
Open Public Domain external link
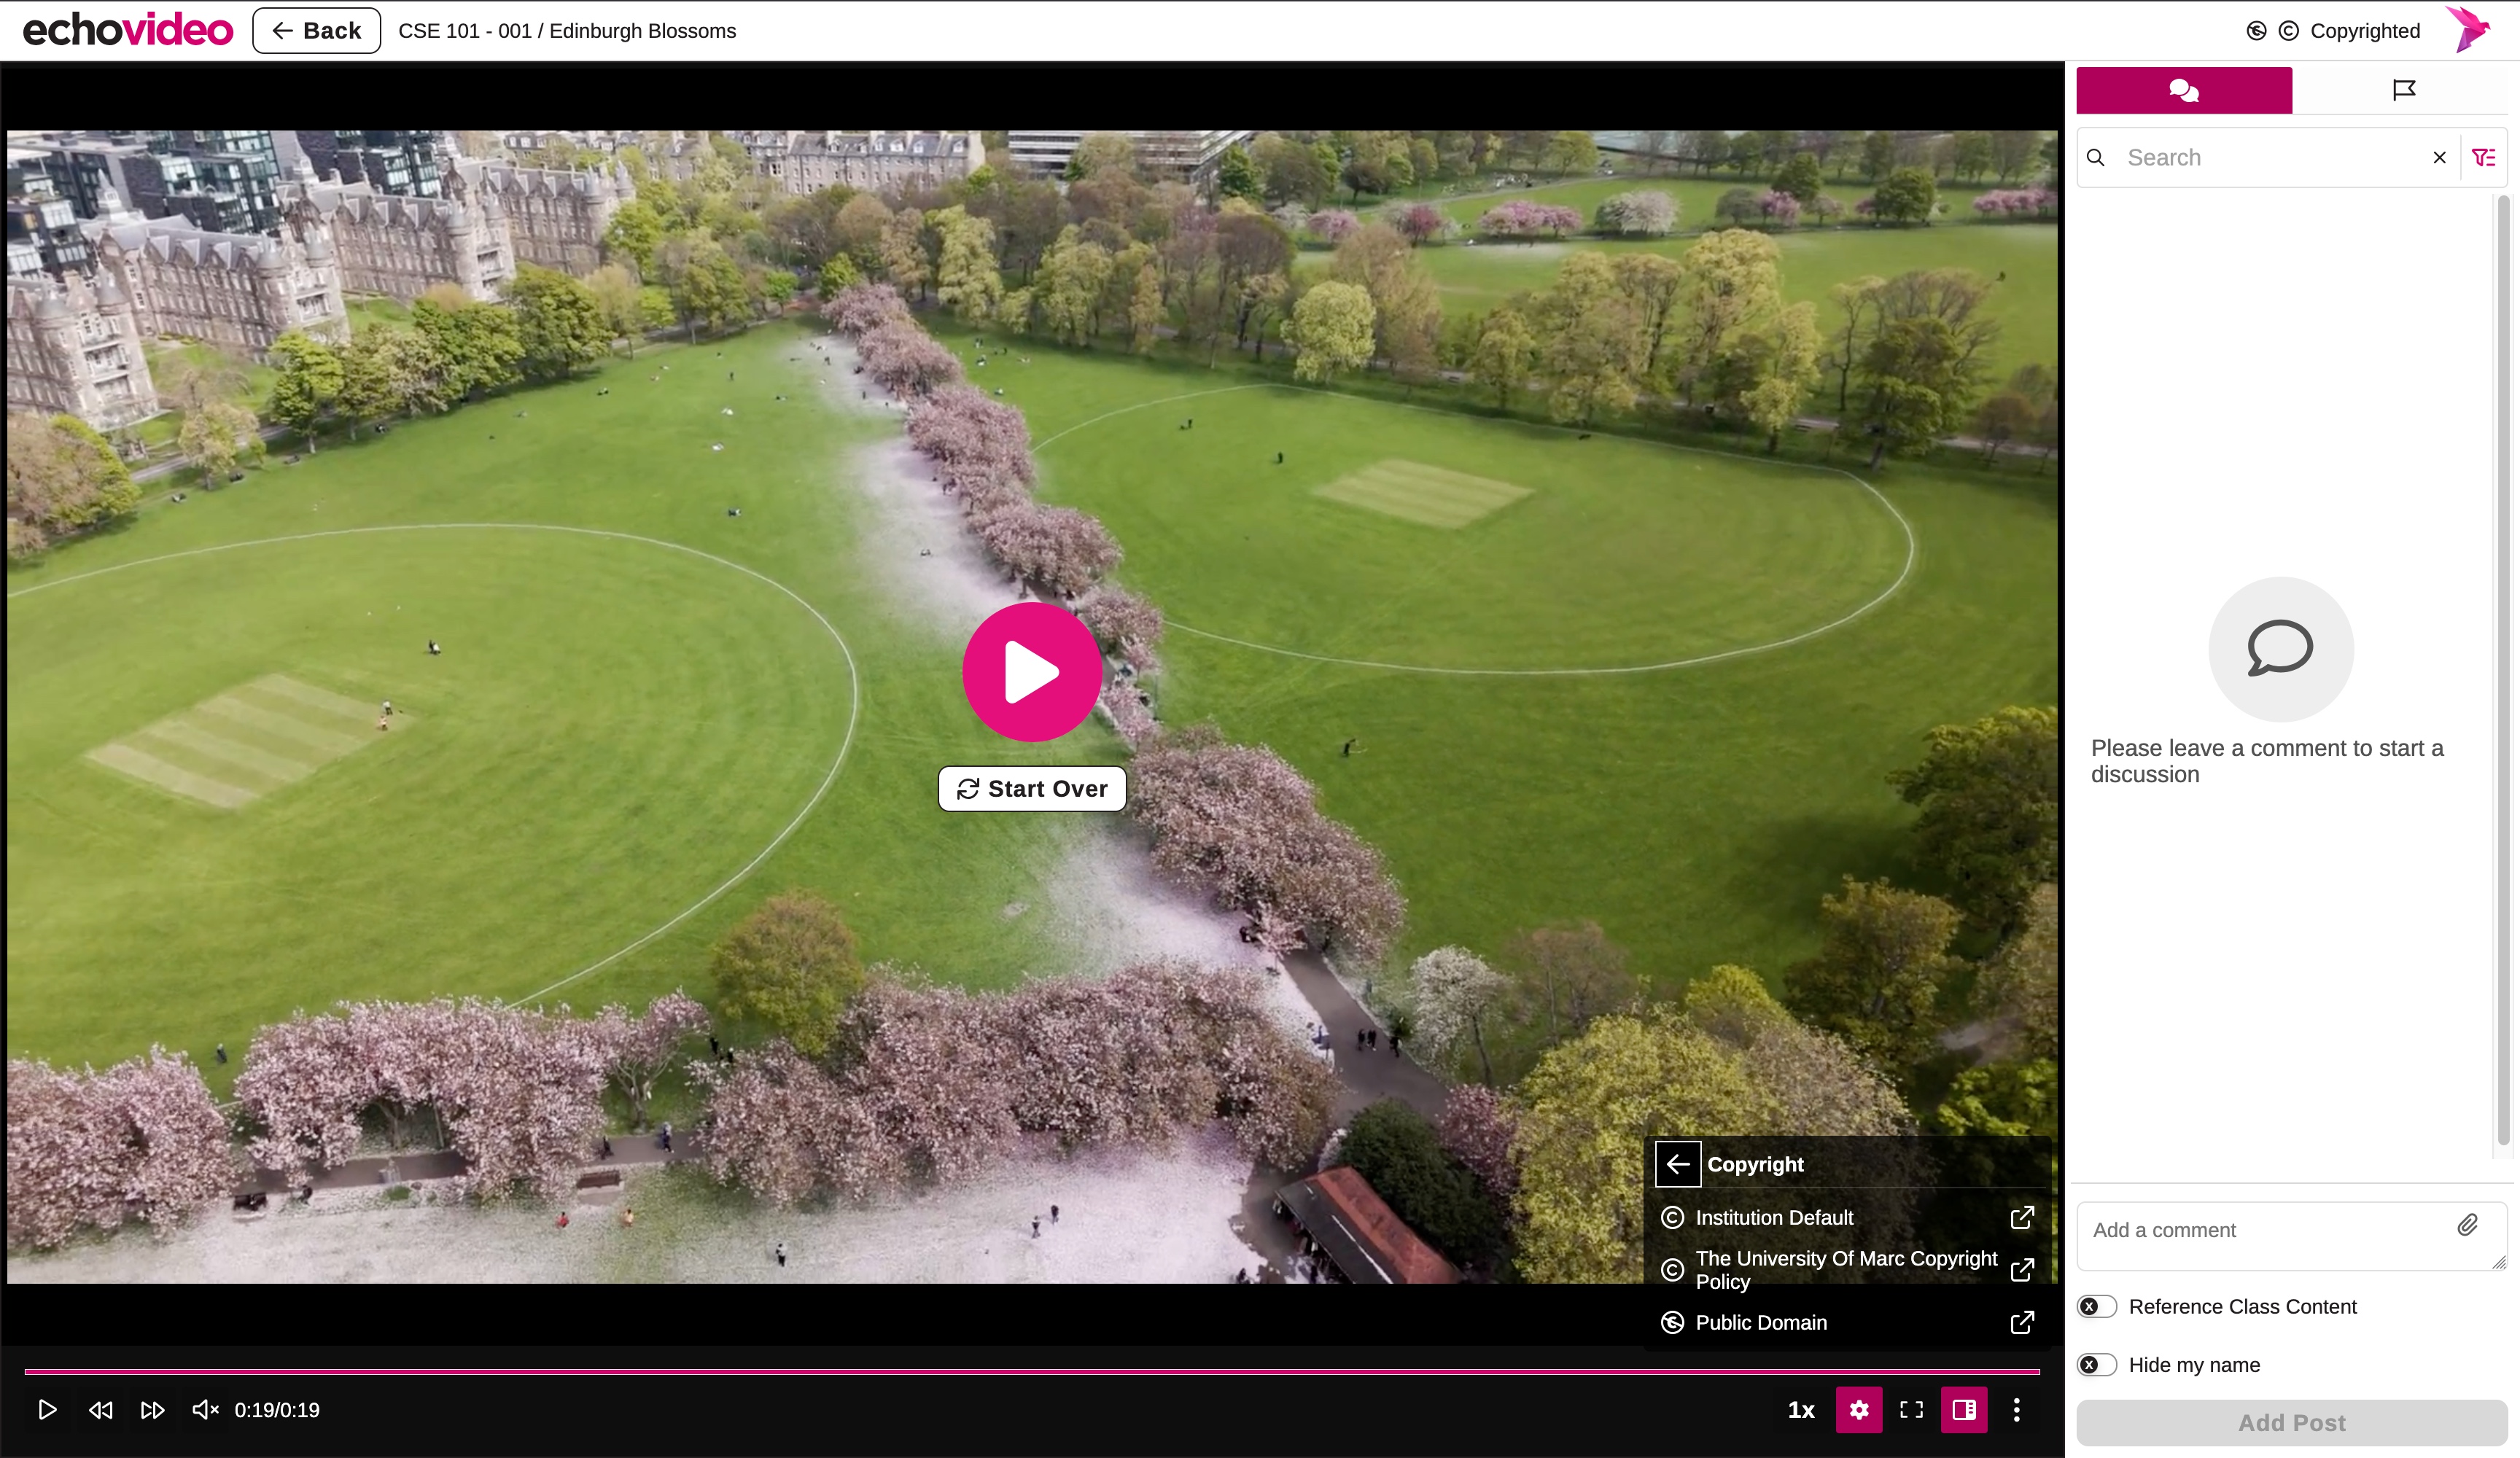point(2022,1322)
